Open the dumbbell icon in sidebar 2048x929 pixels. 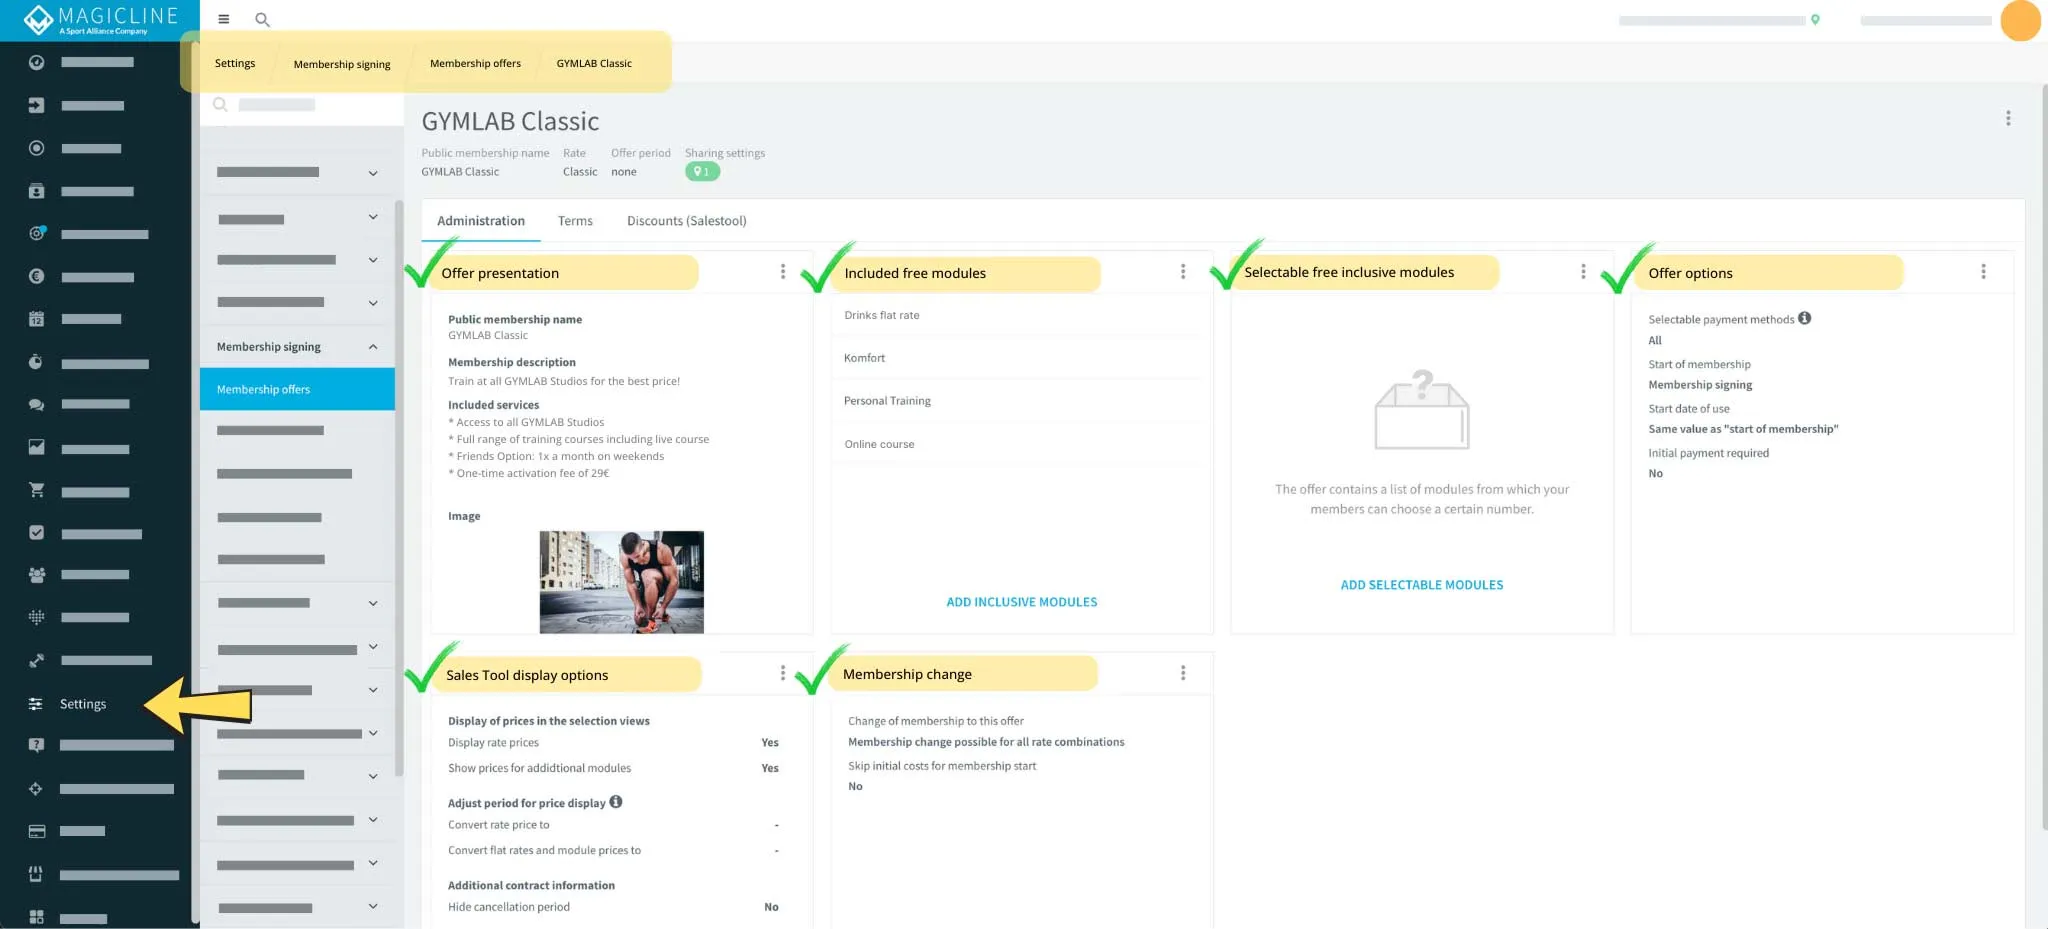pos(36,661)
